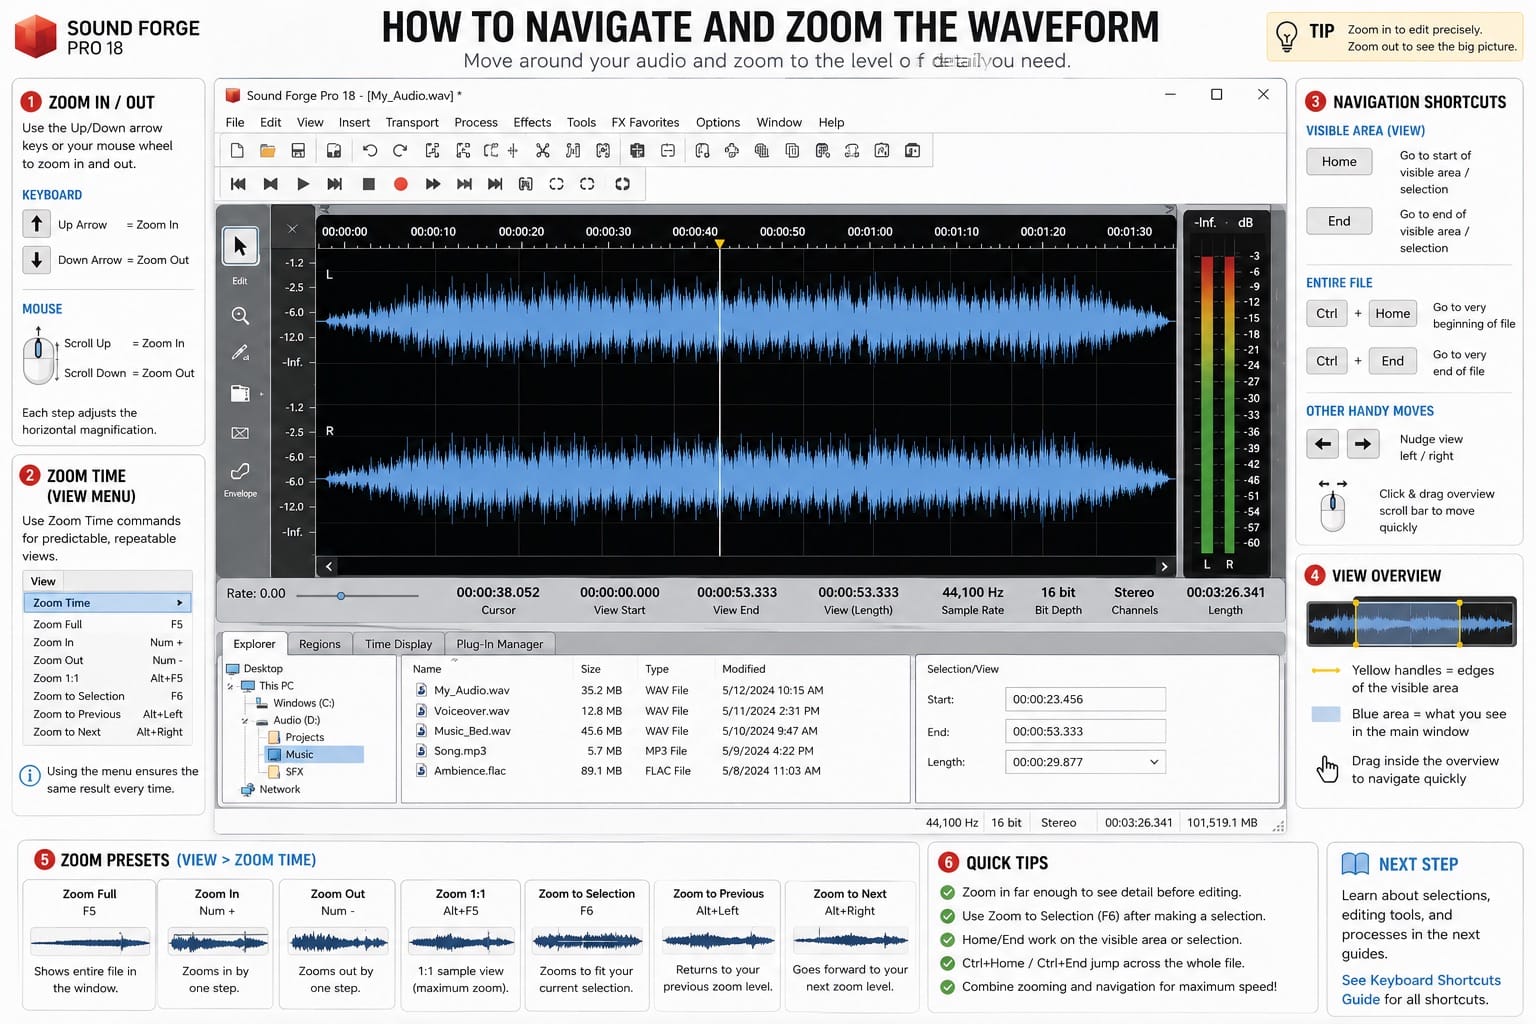This screenshot has height=1024, width=1536.
Task: Click the small arrow beside the folder tool icon
Action: pos(262,394)
